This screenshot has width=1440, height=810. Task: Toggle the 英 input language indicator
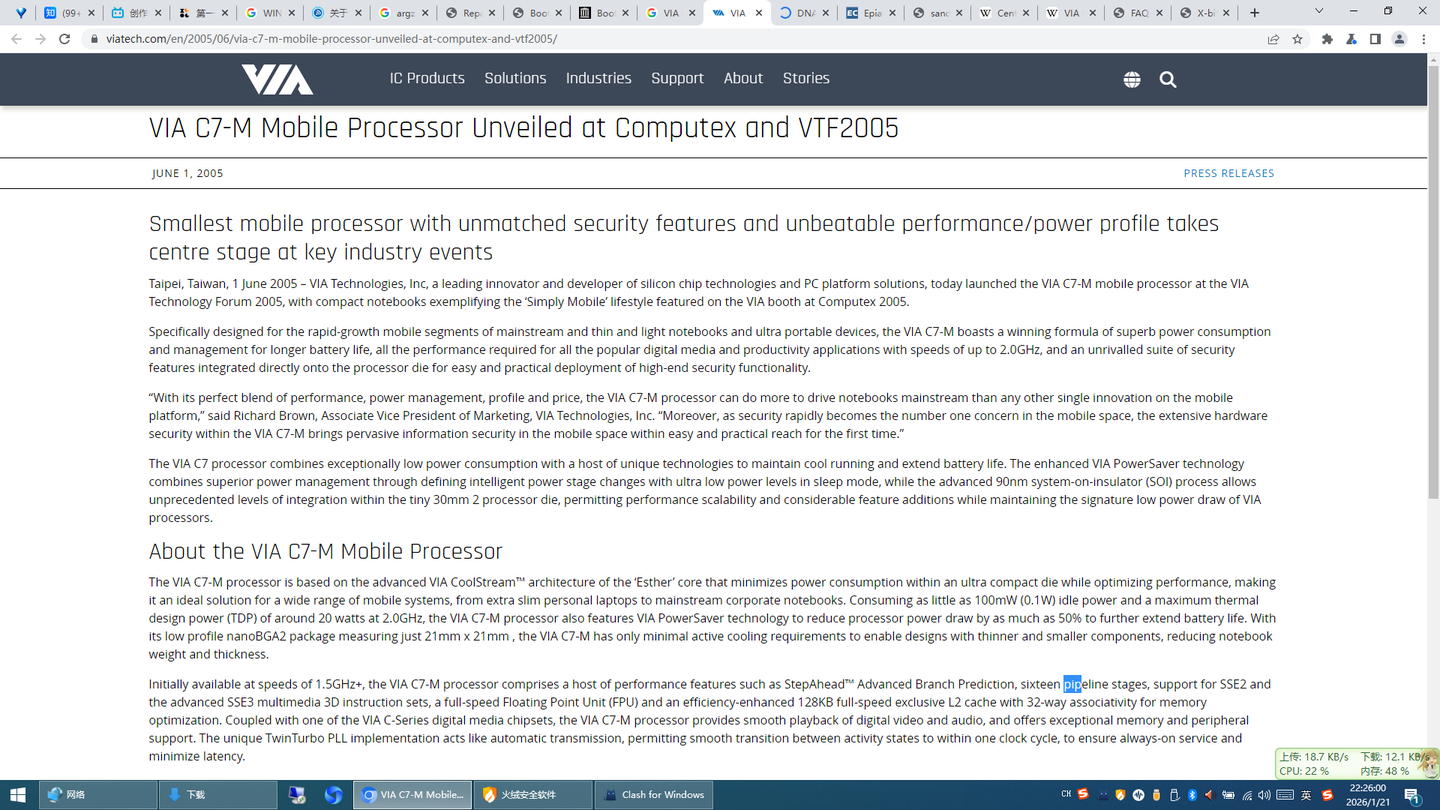[1306, 795]
